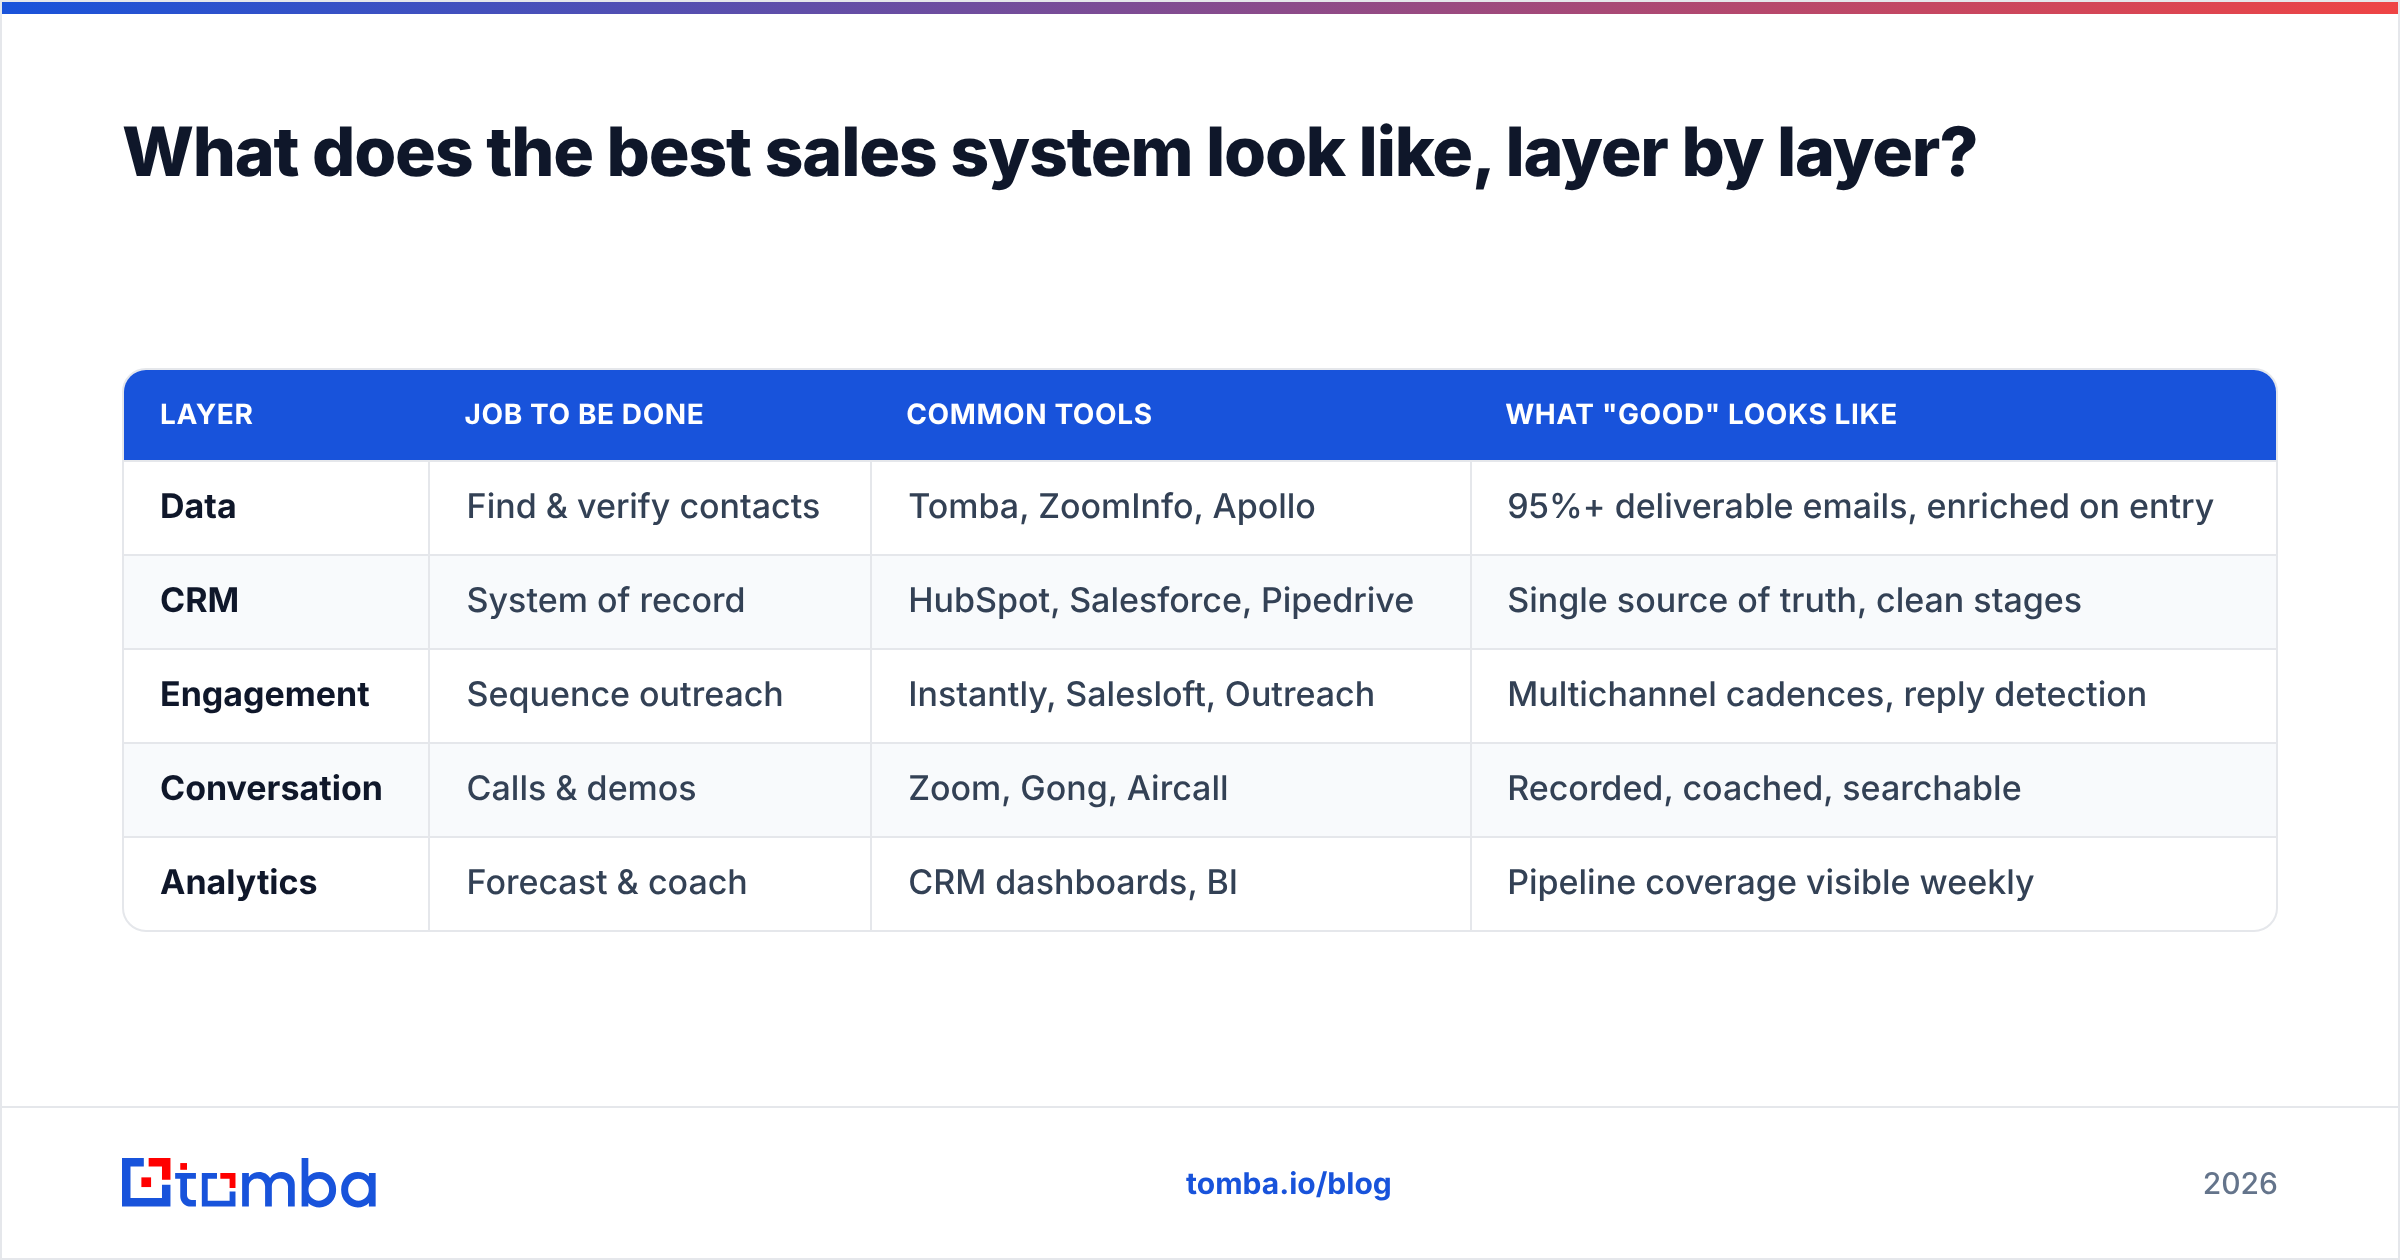Open the tomba.io/blog link

(x=1288, y=1184)
